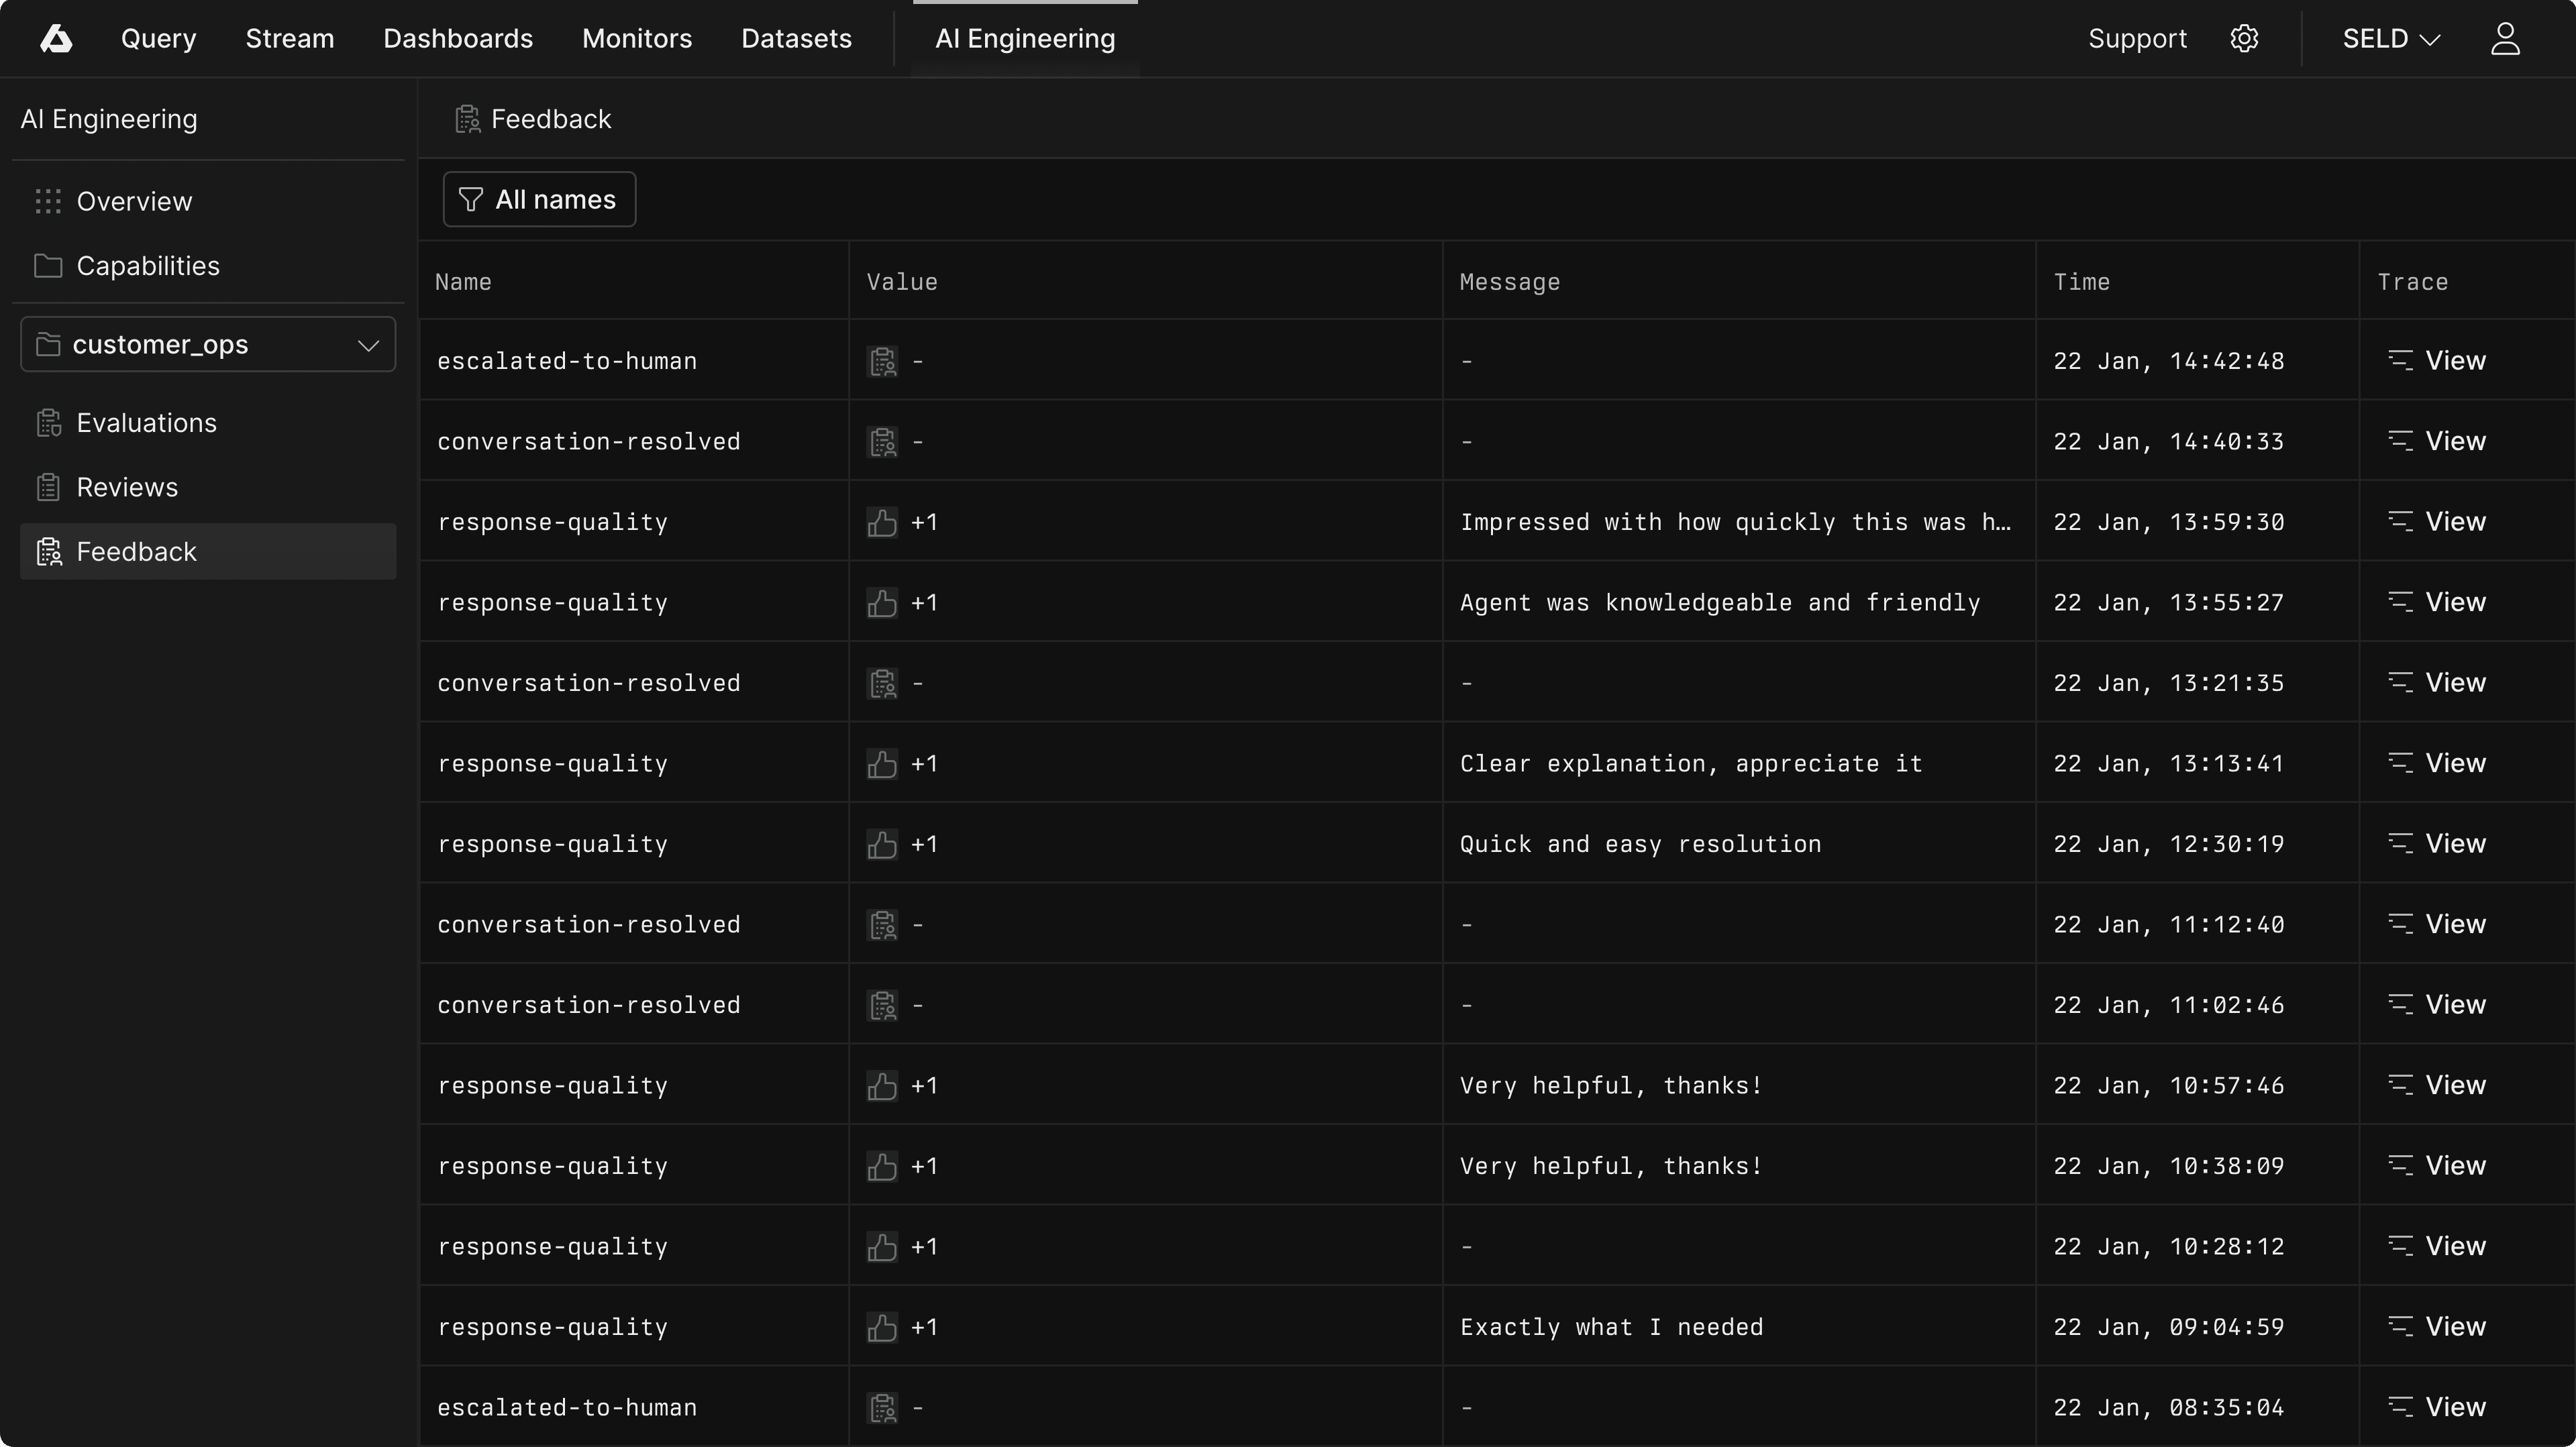
Task: Click message "Exactly what I needed"
Action: pyautogui.click(x=1612, y=1327)
